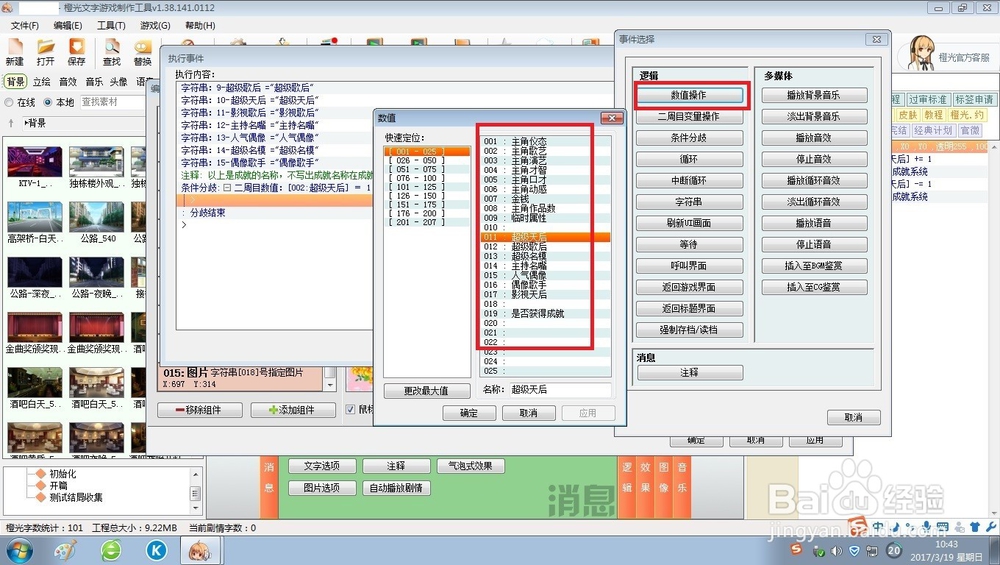
Task: Open the 帮助(H) menu
Action: pos(200,26)
